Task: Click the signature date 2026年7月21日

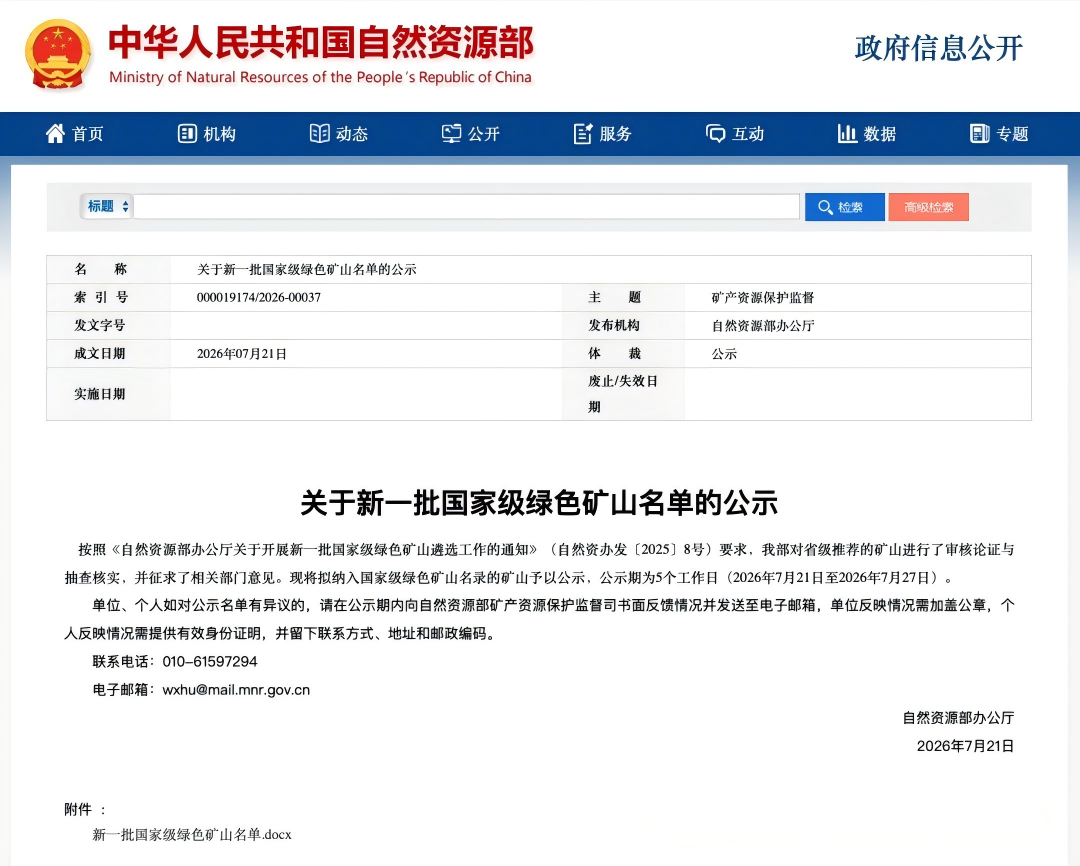Action: [x=965, y=746]
